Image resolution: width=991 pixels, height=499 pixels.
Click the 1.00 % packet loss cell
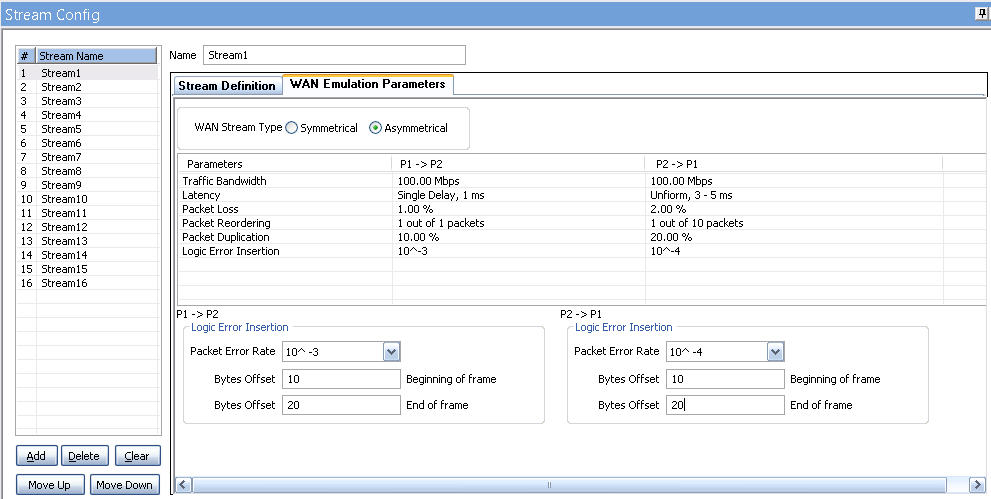click(x=519, y=209)
